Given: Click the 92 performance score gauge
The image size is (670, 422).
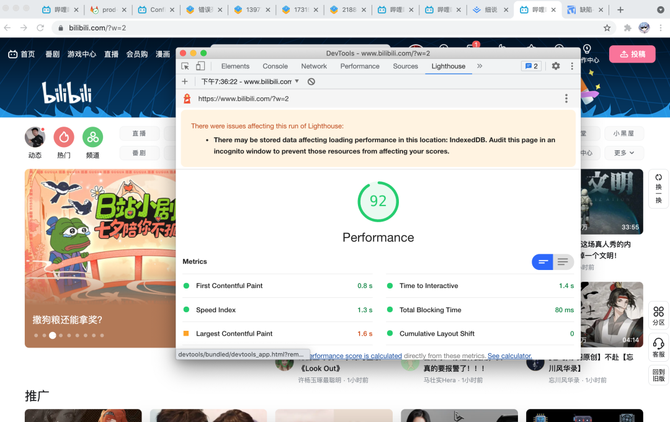Looking at the screenshot, I should [378, 202].
